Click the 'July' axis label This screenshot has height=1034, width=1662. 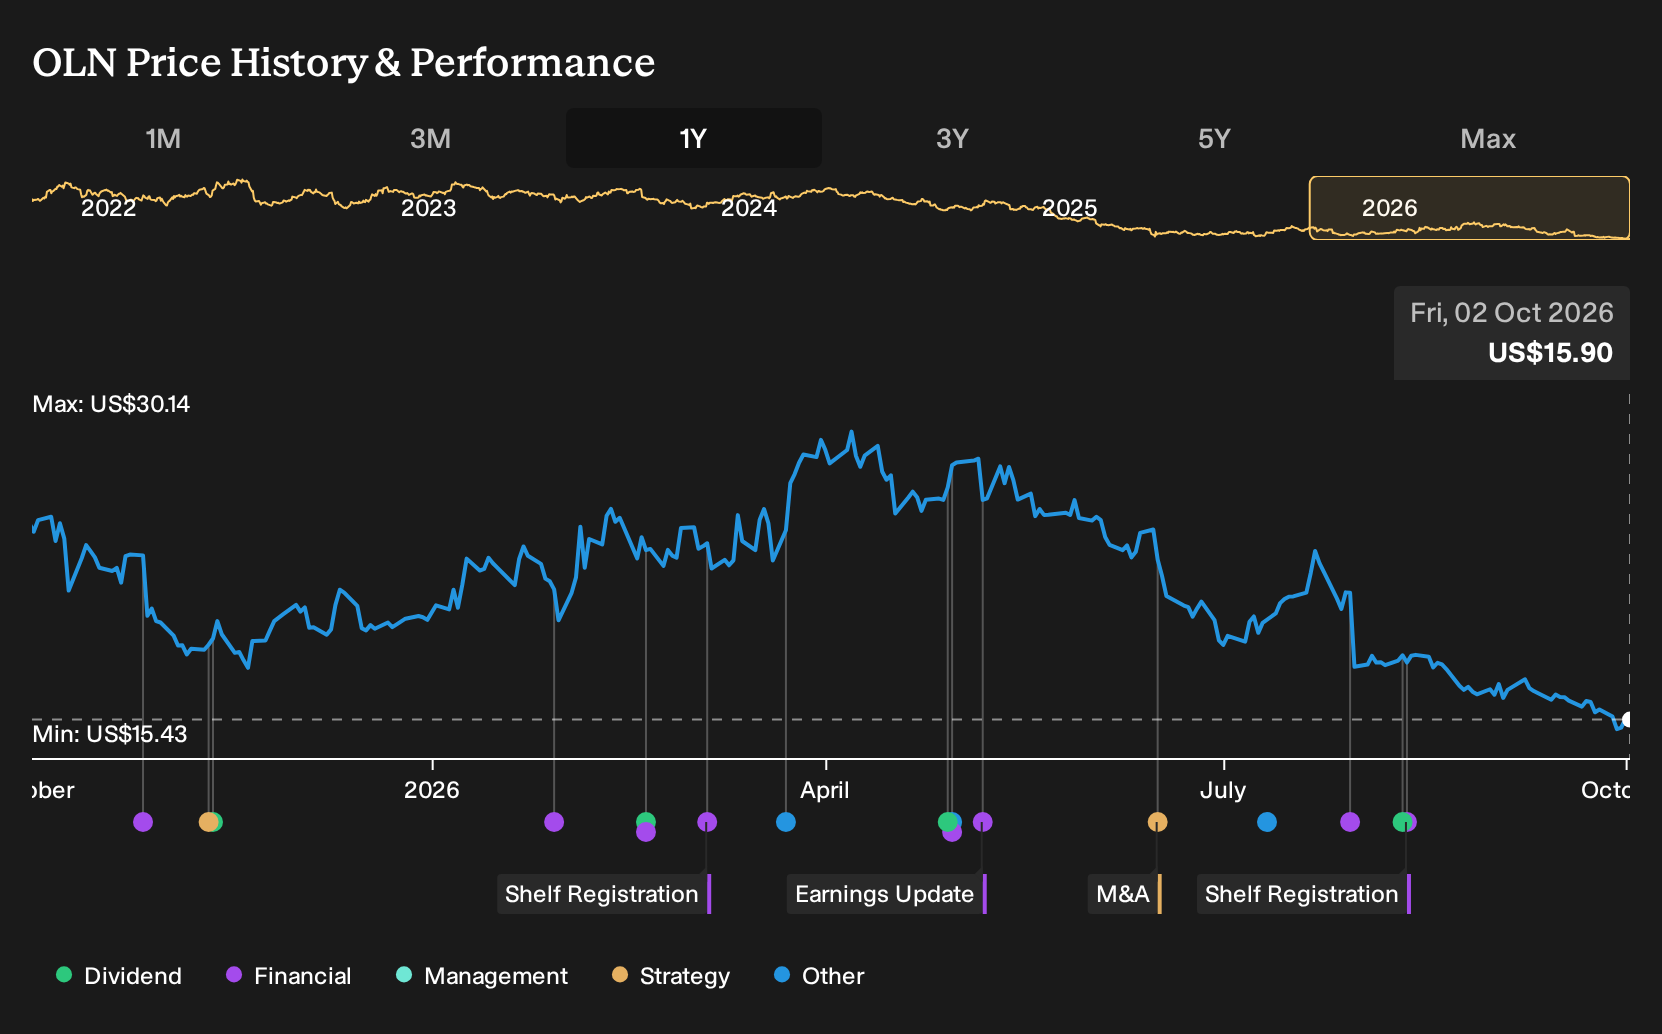pos(1223,790)
